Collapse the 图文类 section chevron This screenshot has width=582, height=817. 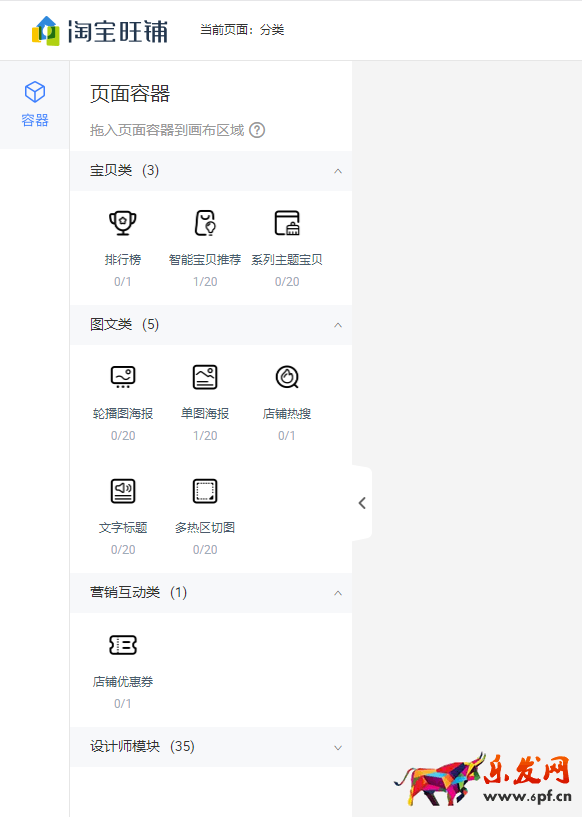point(338,325)
